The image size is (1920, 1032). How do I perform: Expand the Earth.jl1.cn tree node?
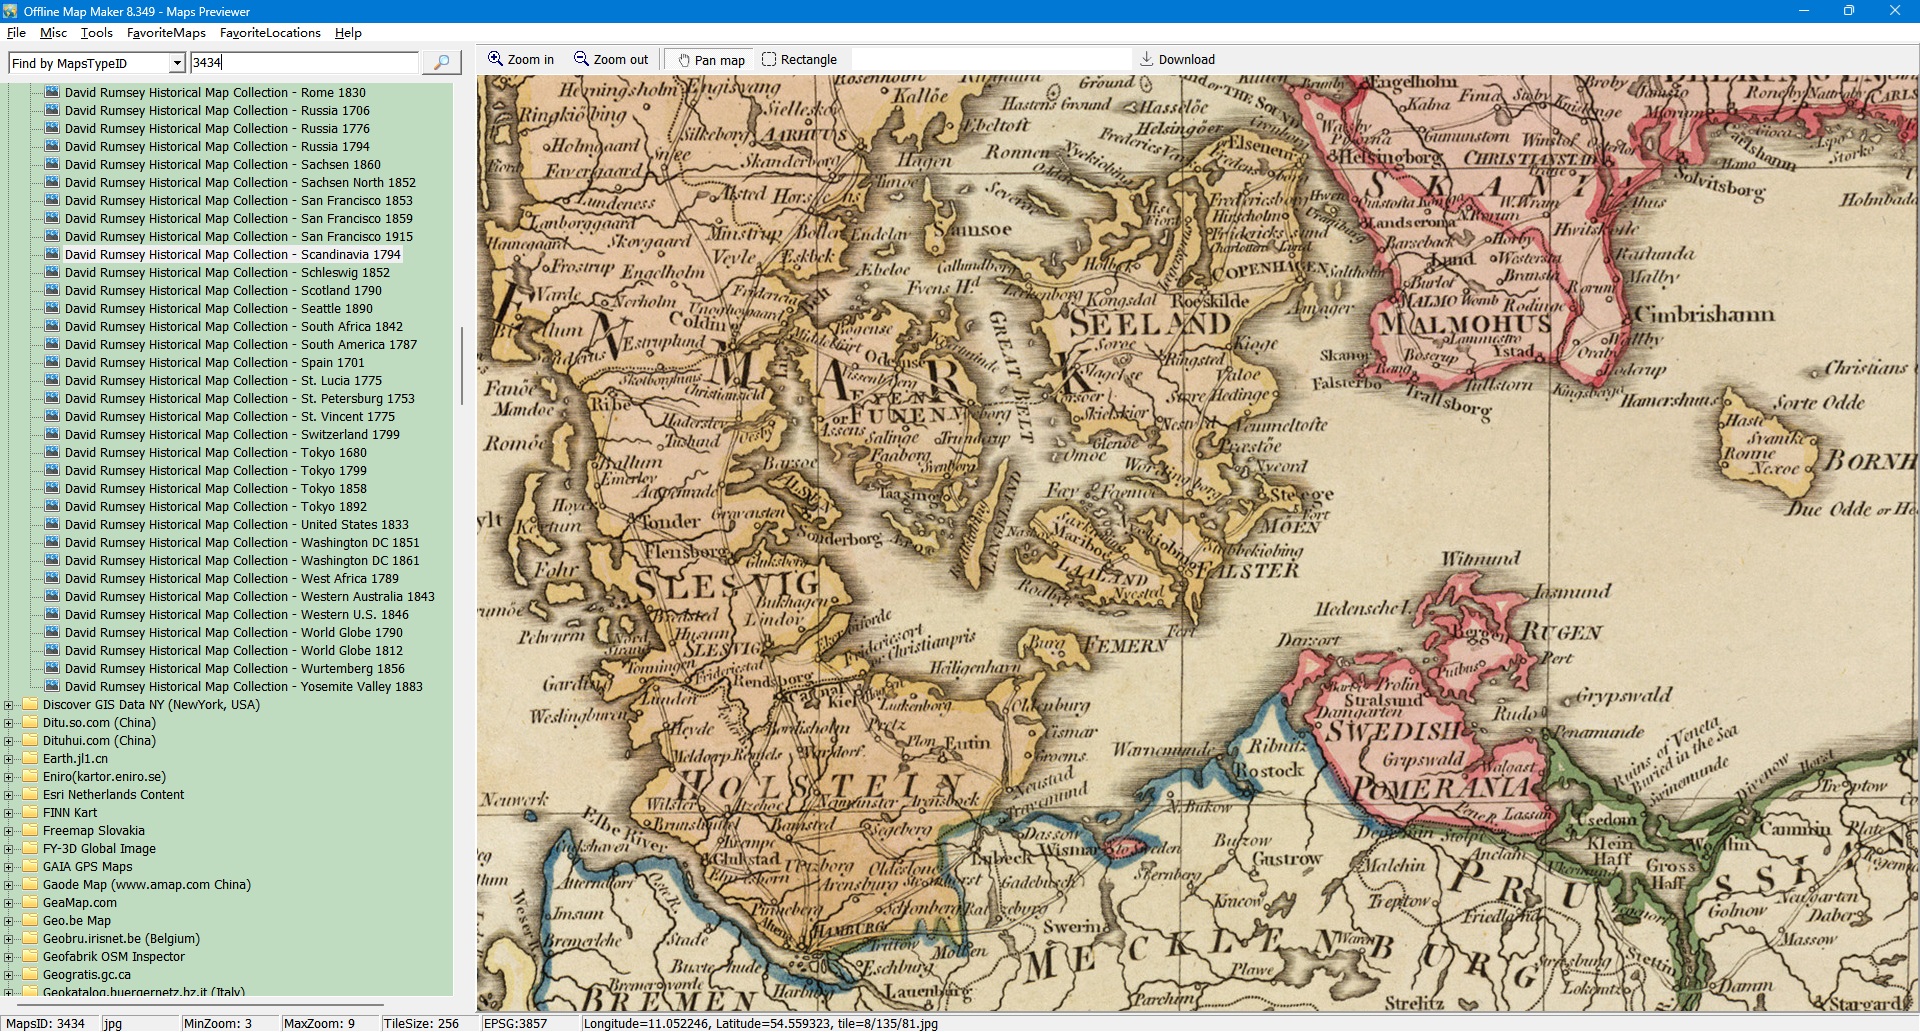9,759
